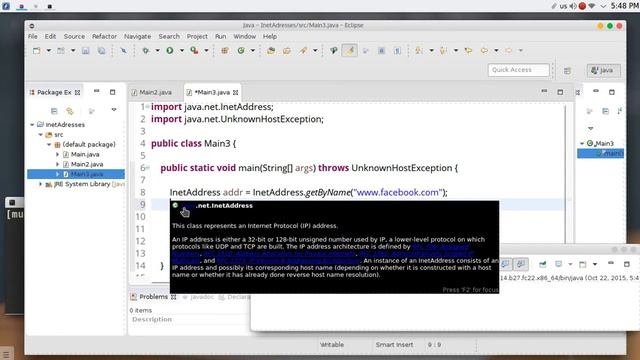Click the New Java Class icon

coord(241,51)
